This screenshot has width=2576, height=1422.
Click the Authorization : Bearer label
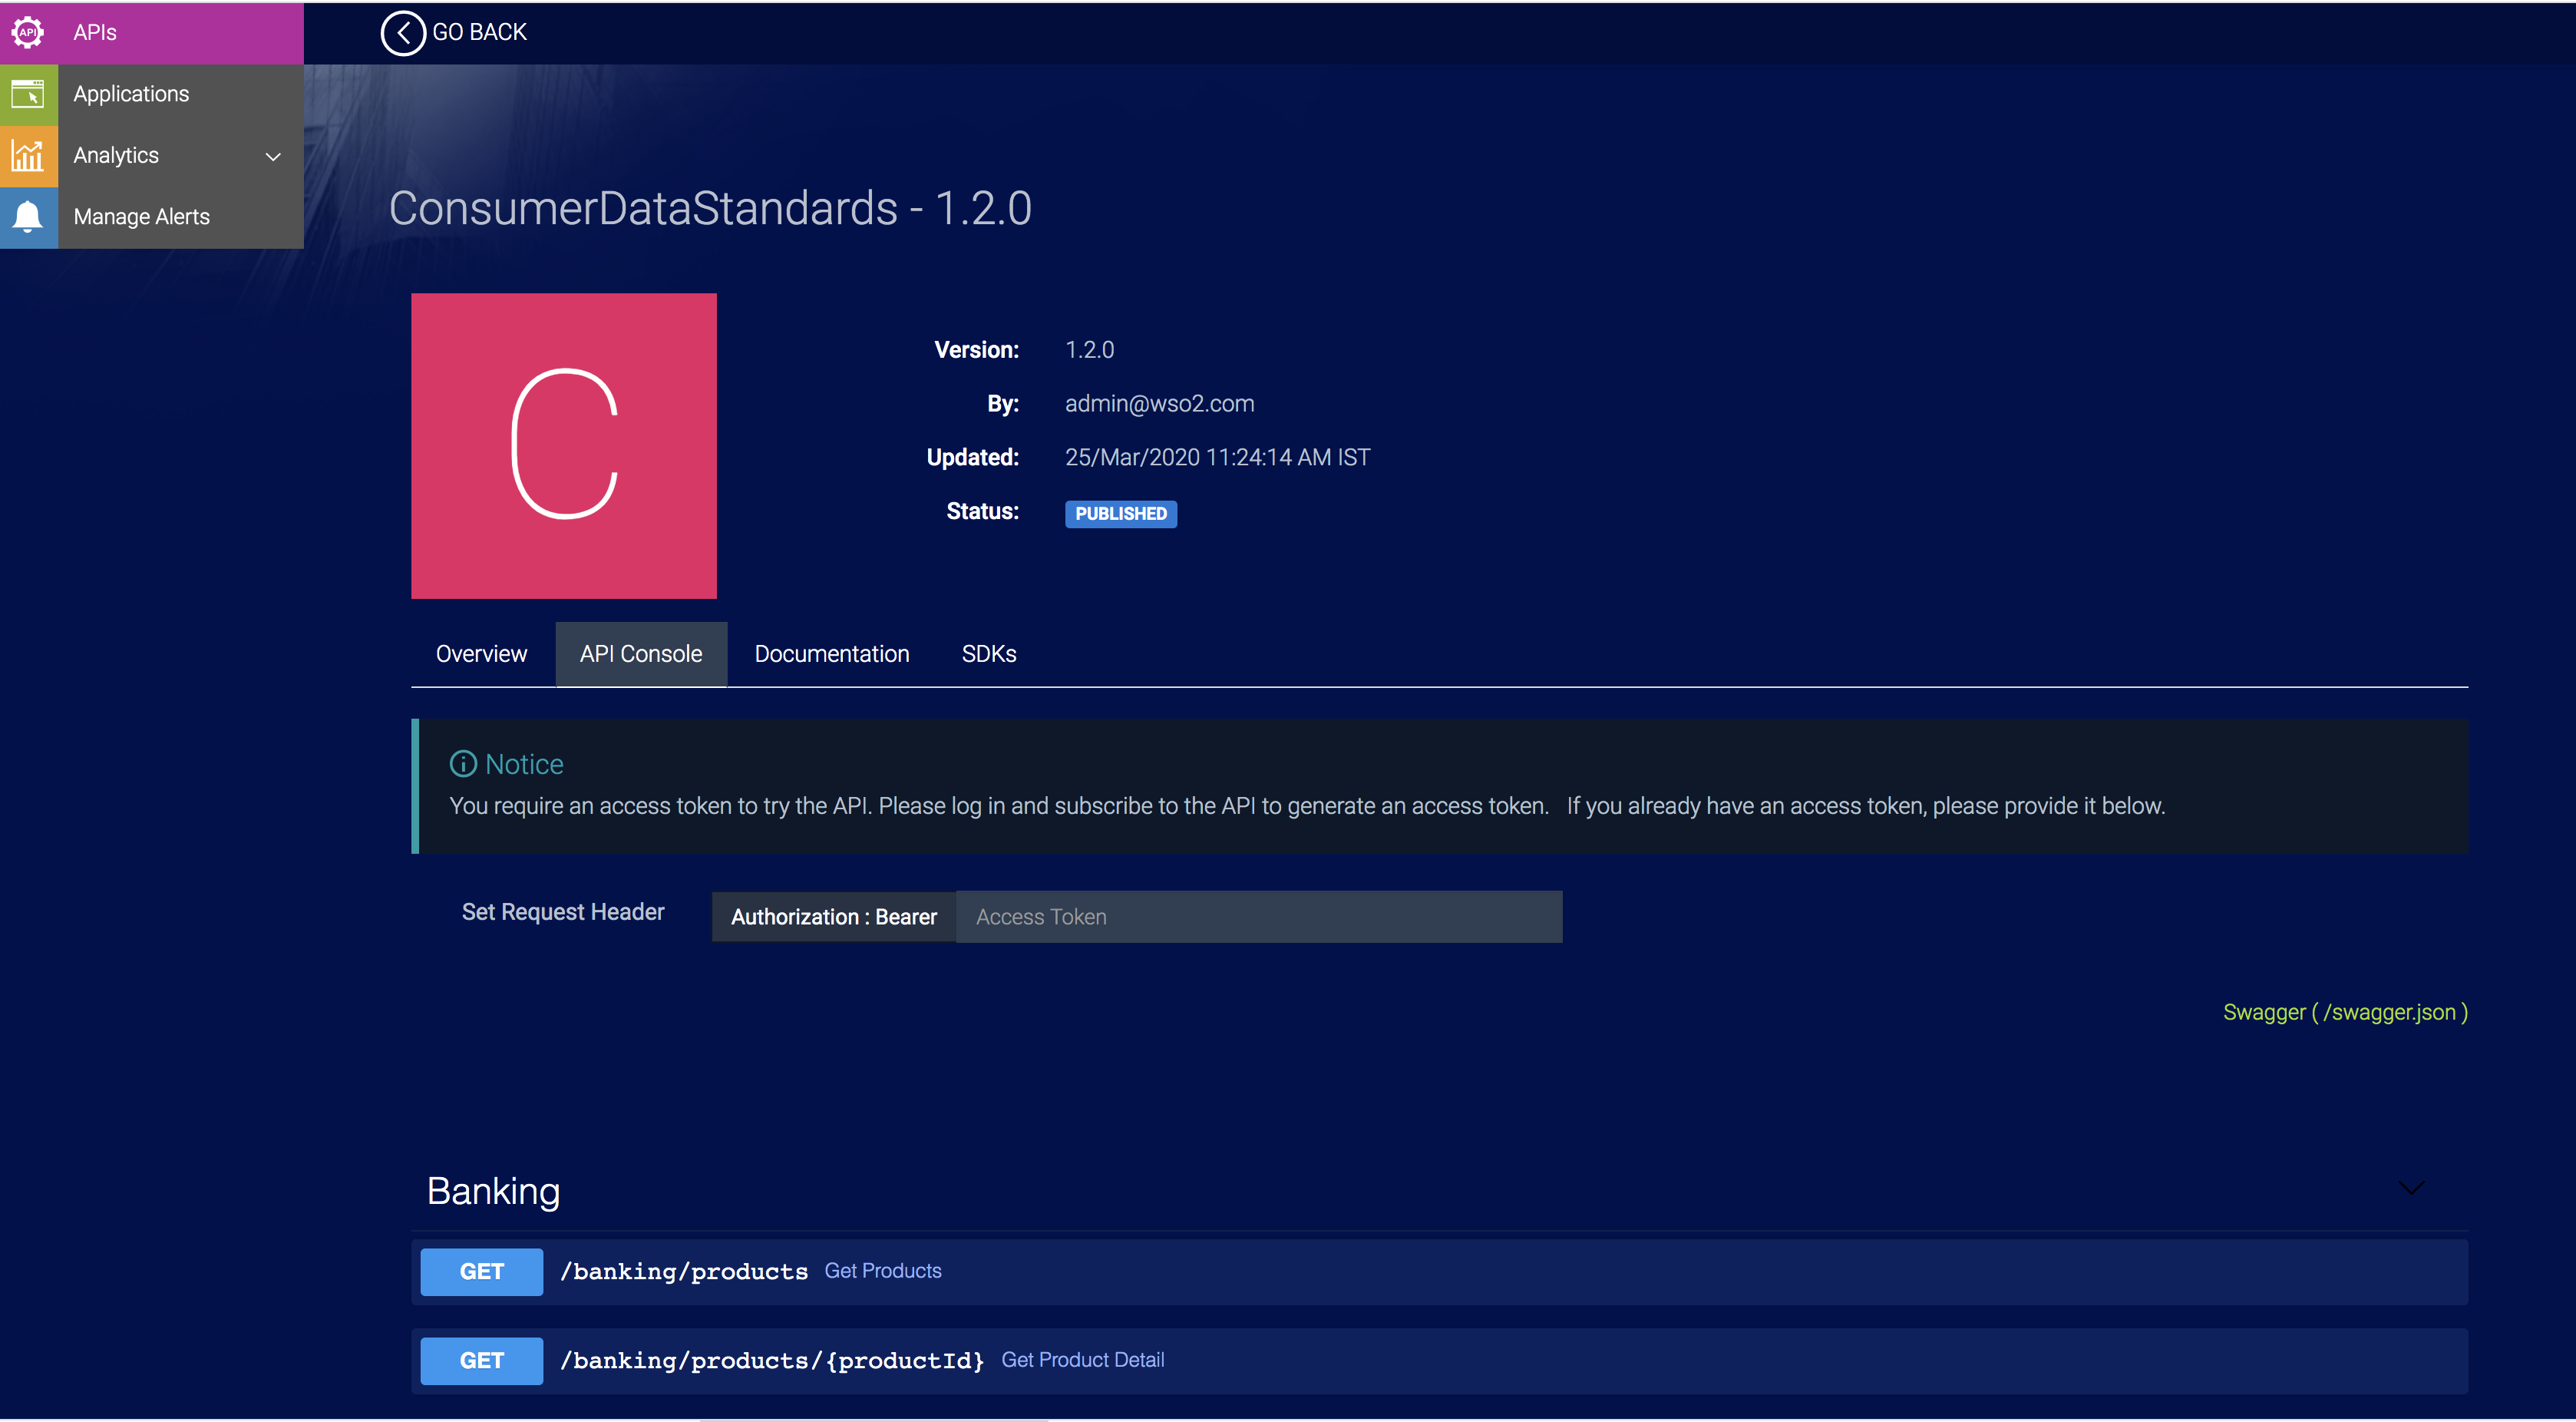pos(834,917)
